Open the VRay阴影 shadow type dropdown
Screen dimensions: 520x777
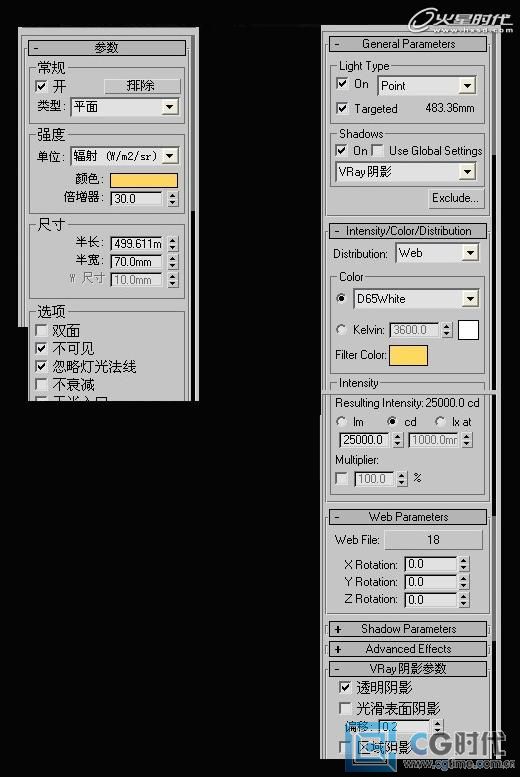[406, 172]
